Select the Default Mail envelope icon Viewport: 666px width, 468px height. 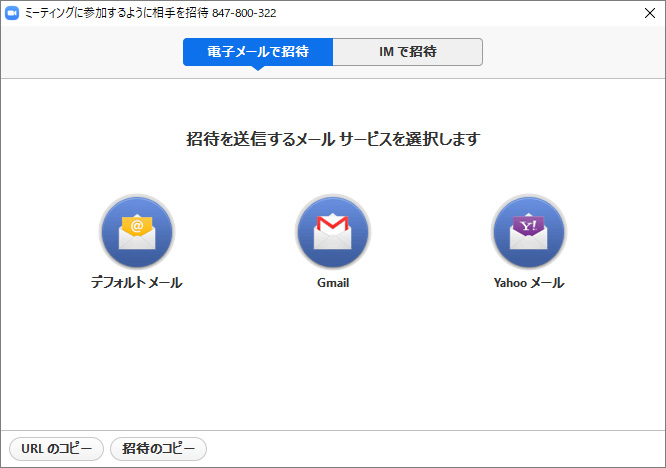tap(136, 233)
